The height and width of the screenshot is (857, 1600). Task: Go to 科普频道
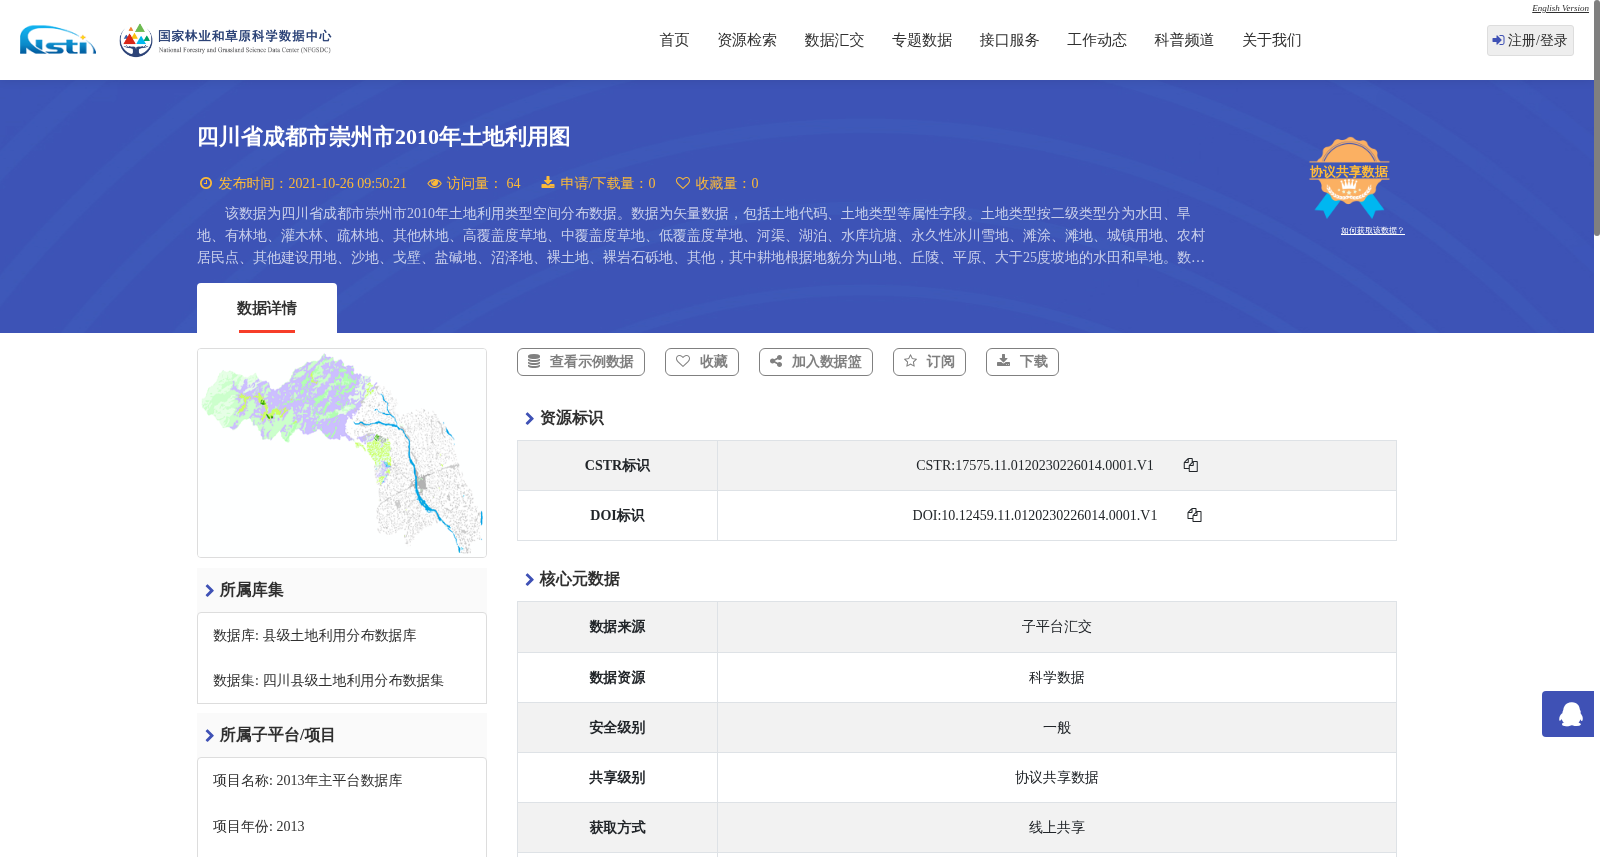(1184, 40)
